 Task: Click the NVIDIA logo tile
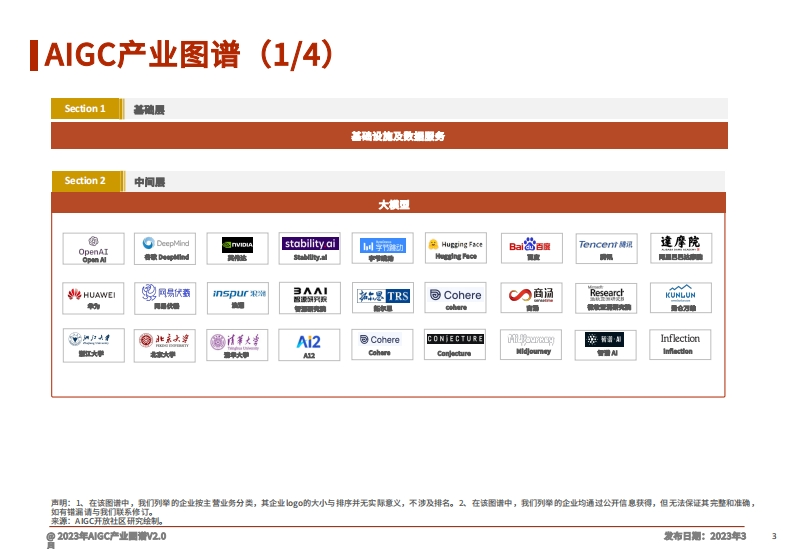(x=237, y=248)
